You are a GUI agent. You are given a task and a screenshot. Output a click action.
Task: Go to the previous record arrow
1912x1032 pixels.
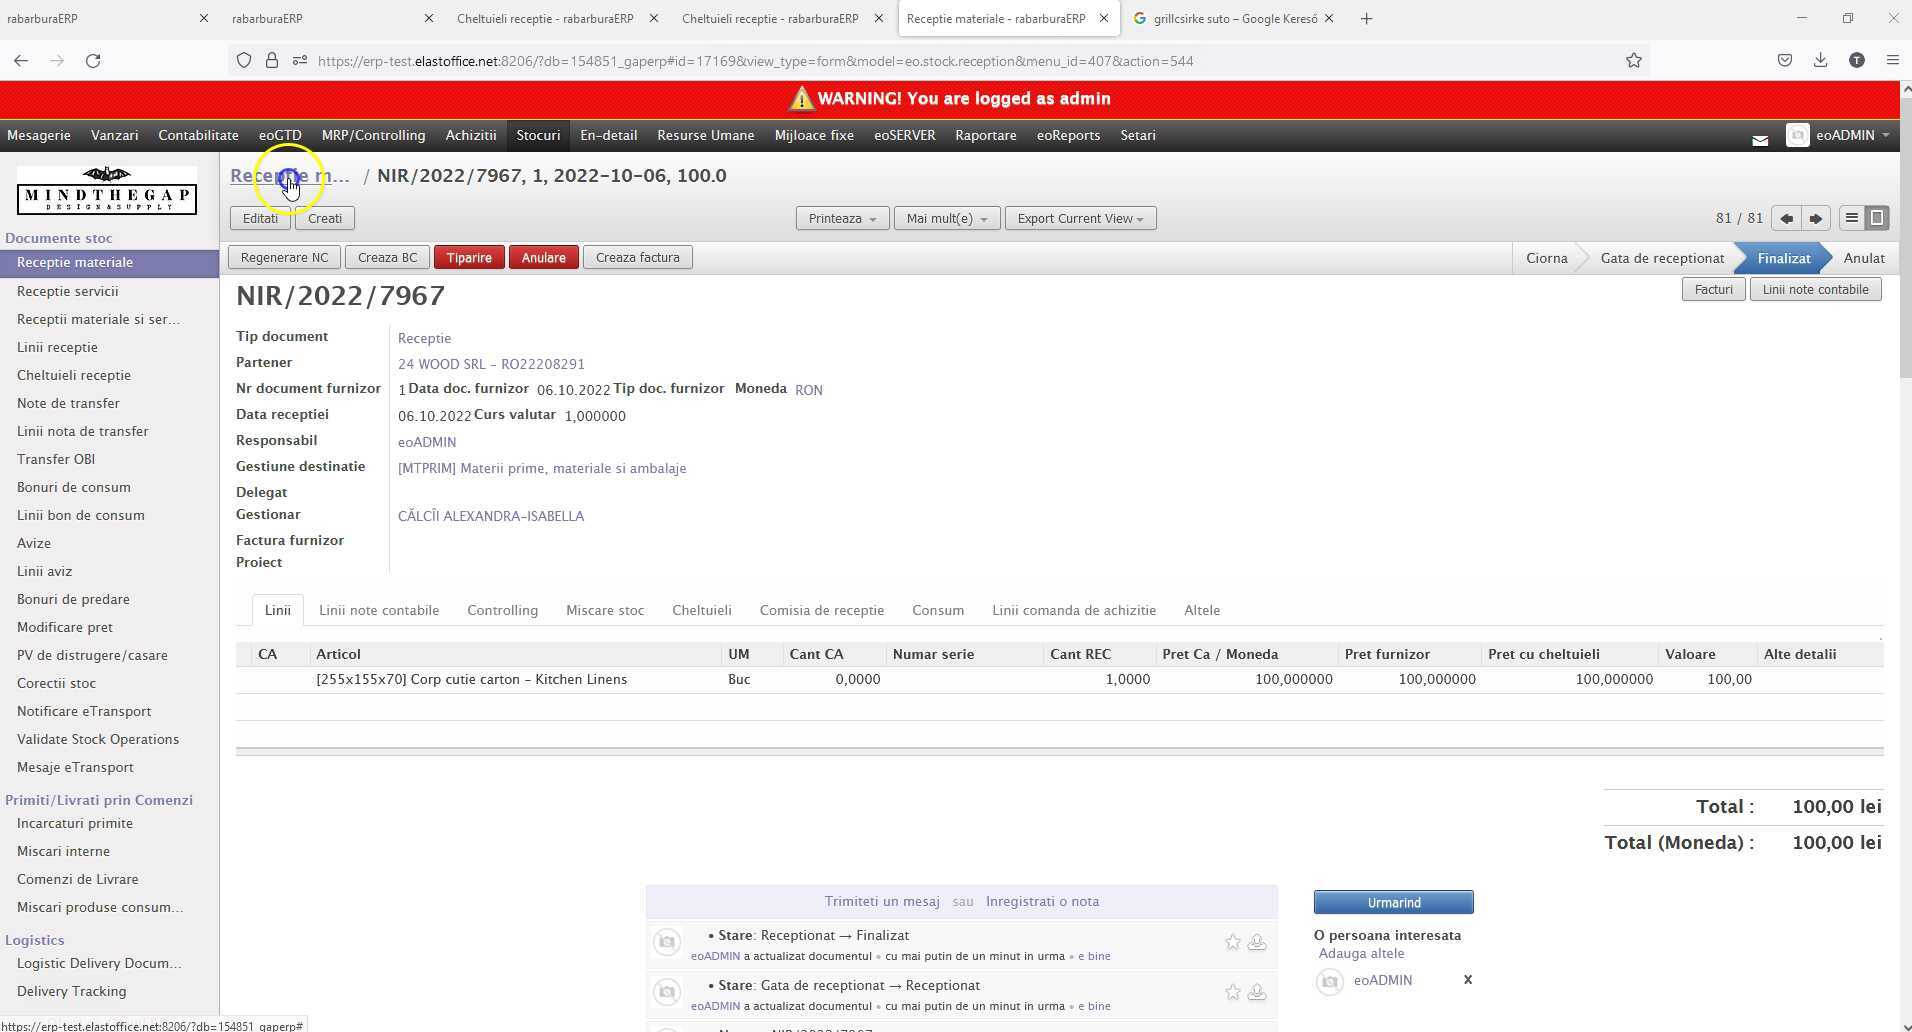pyautogui.click(x=1786, y=218)
